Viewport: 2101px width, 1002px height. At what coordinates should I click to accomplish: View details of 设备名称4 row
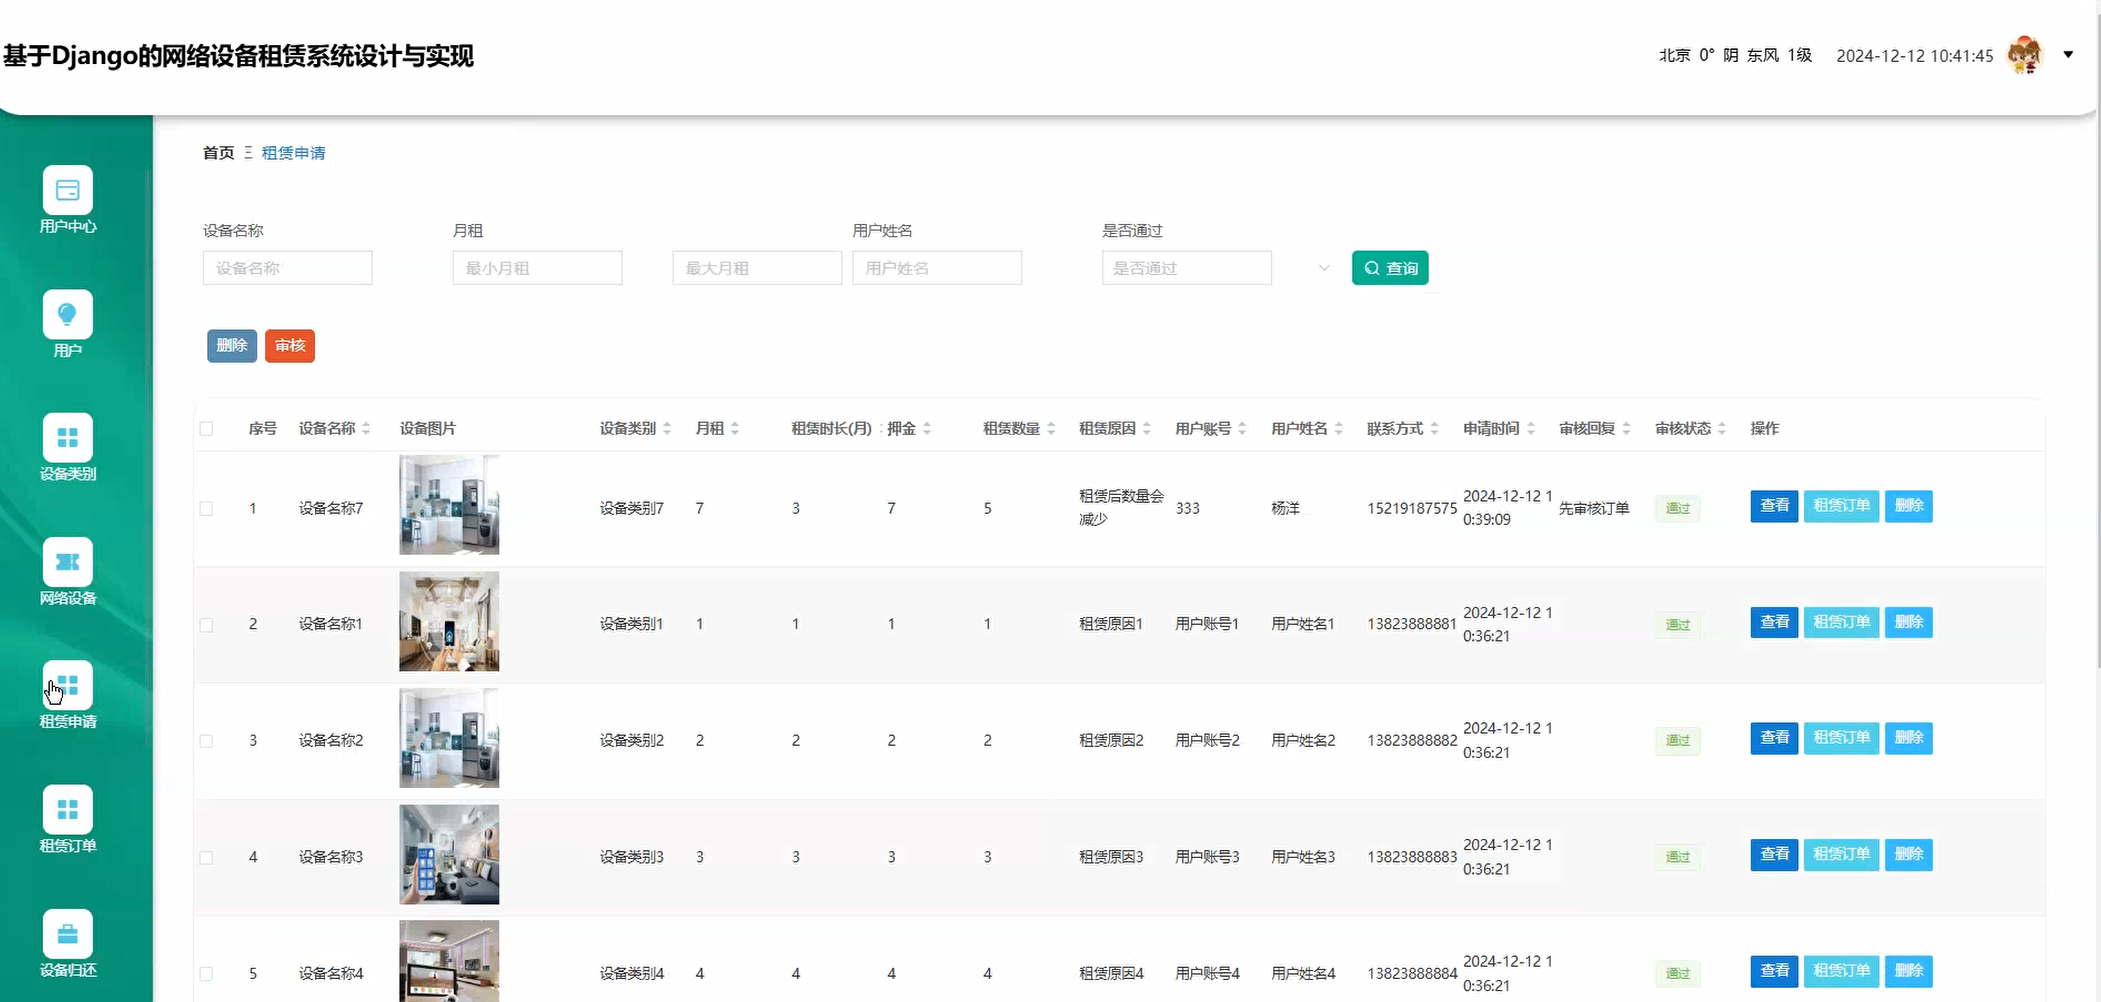pos(1774,971)
